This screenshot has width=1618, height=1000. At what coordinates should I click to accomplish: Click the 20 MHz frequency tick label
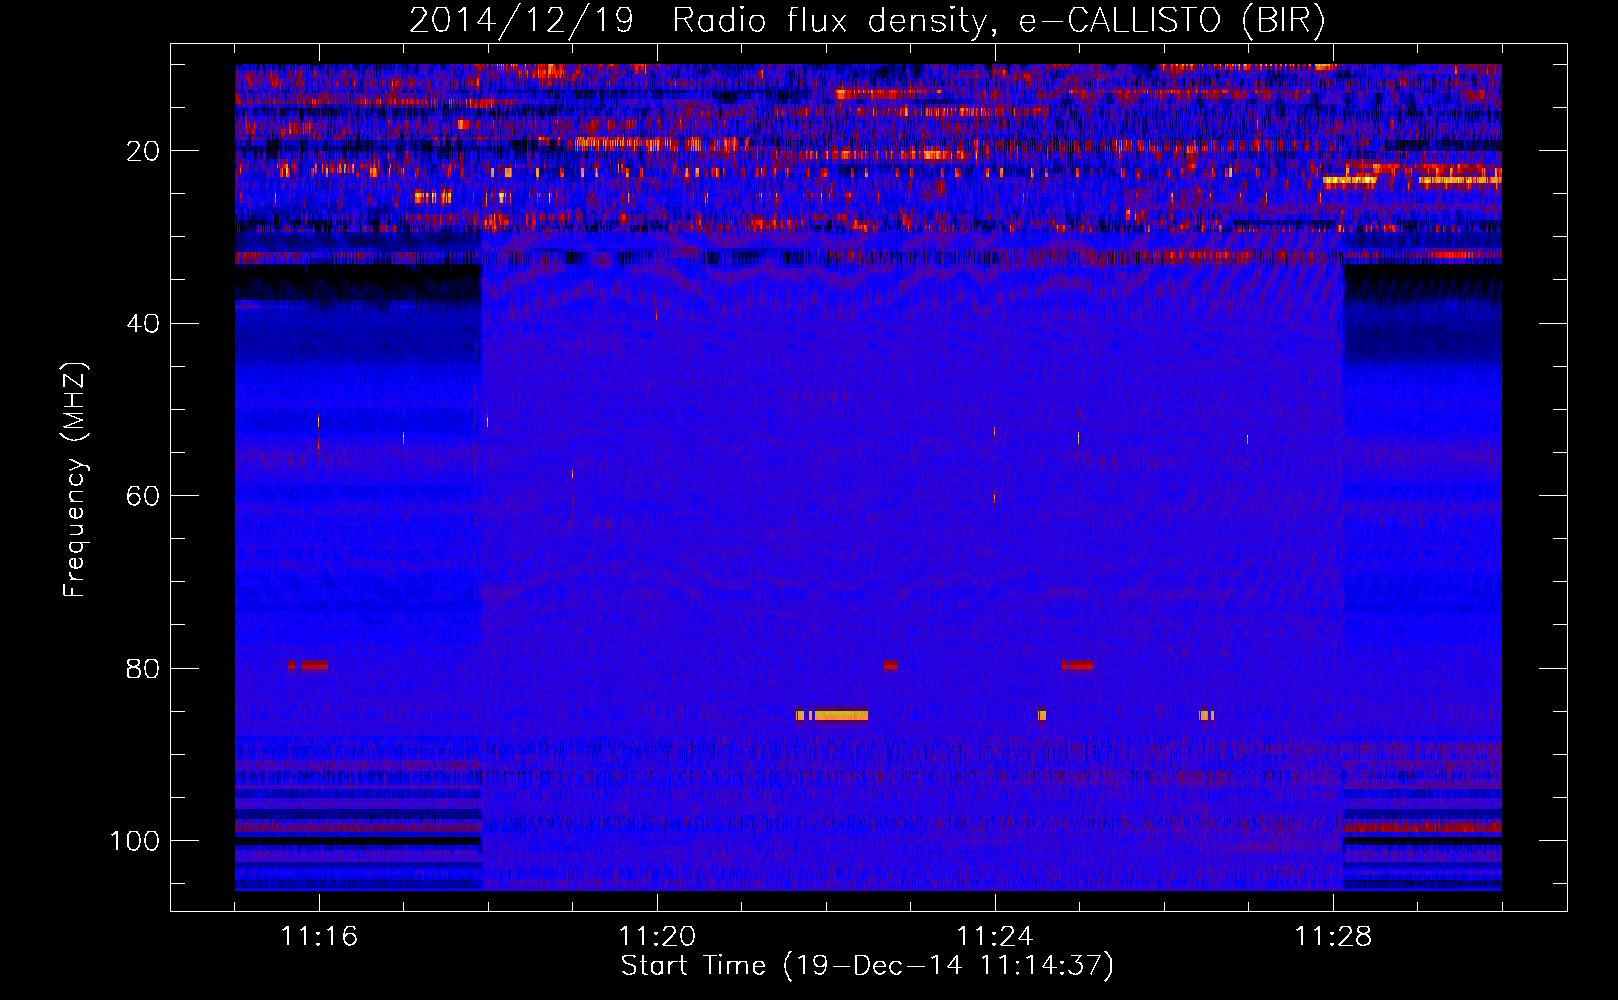tap(144, 151)
